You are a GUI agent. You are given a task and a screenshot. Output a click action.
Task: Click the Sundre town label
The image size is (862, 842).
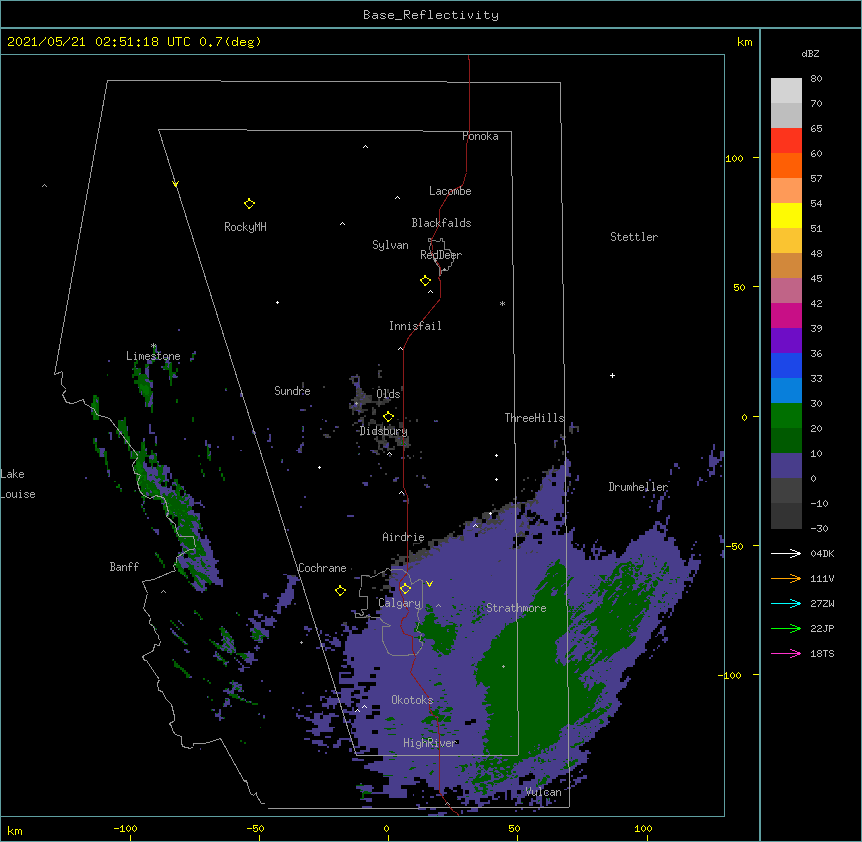coord(292,391)
